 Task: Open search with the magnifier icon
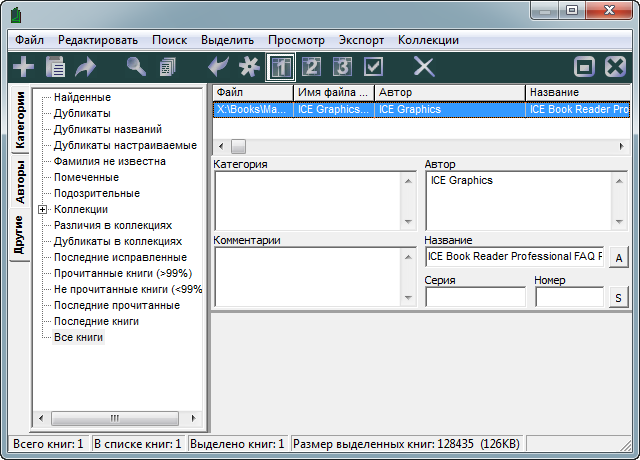136,67
